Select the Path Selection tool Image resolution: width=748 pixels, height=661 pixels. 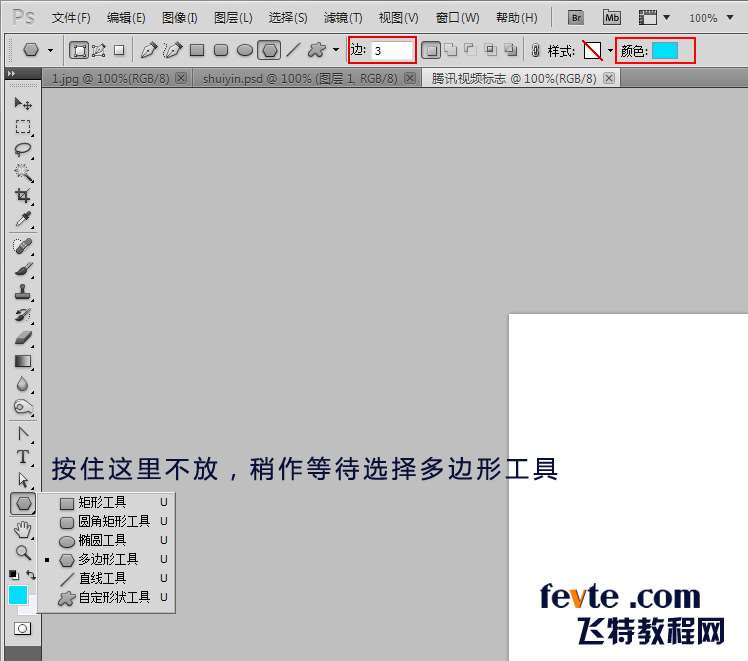pos(22,479)
